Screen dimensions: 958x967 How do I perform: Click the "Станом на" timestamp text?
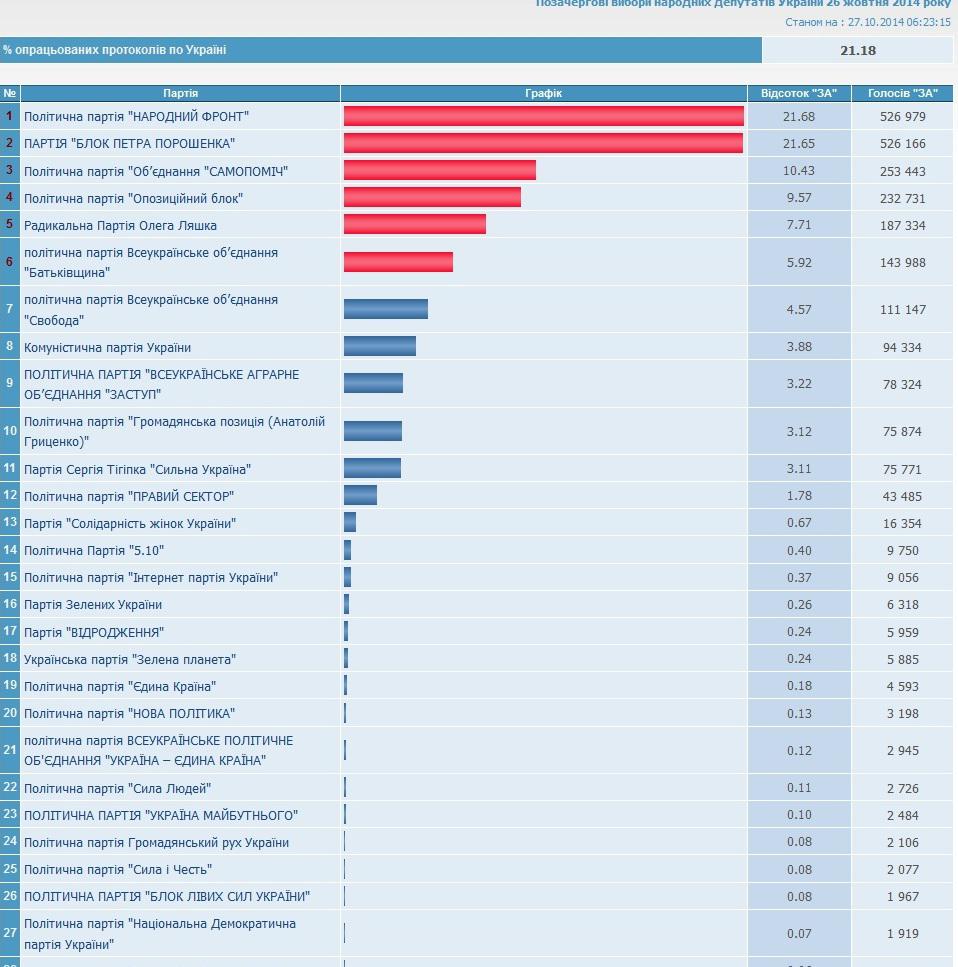[868, 22]
